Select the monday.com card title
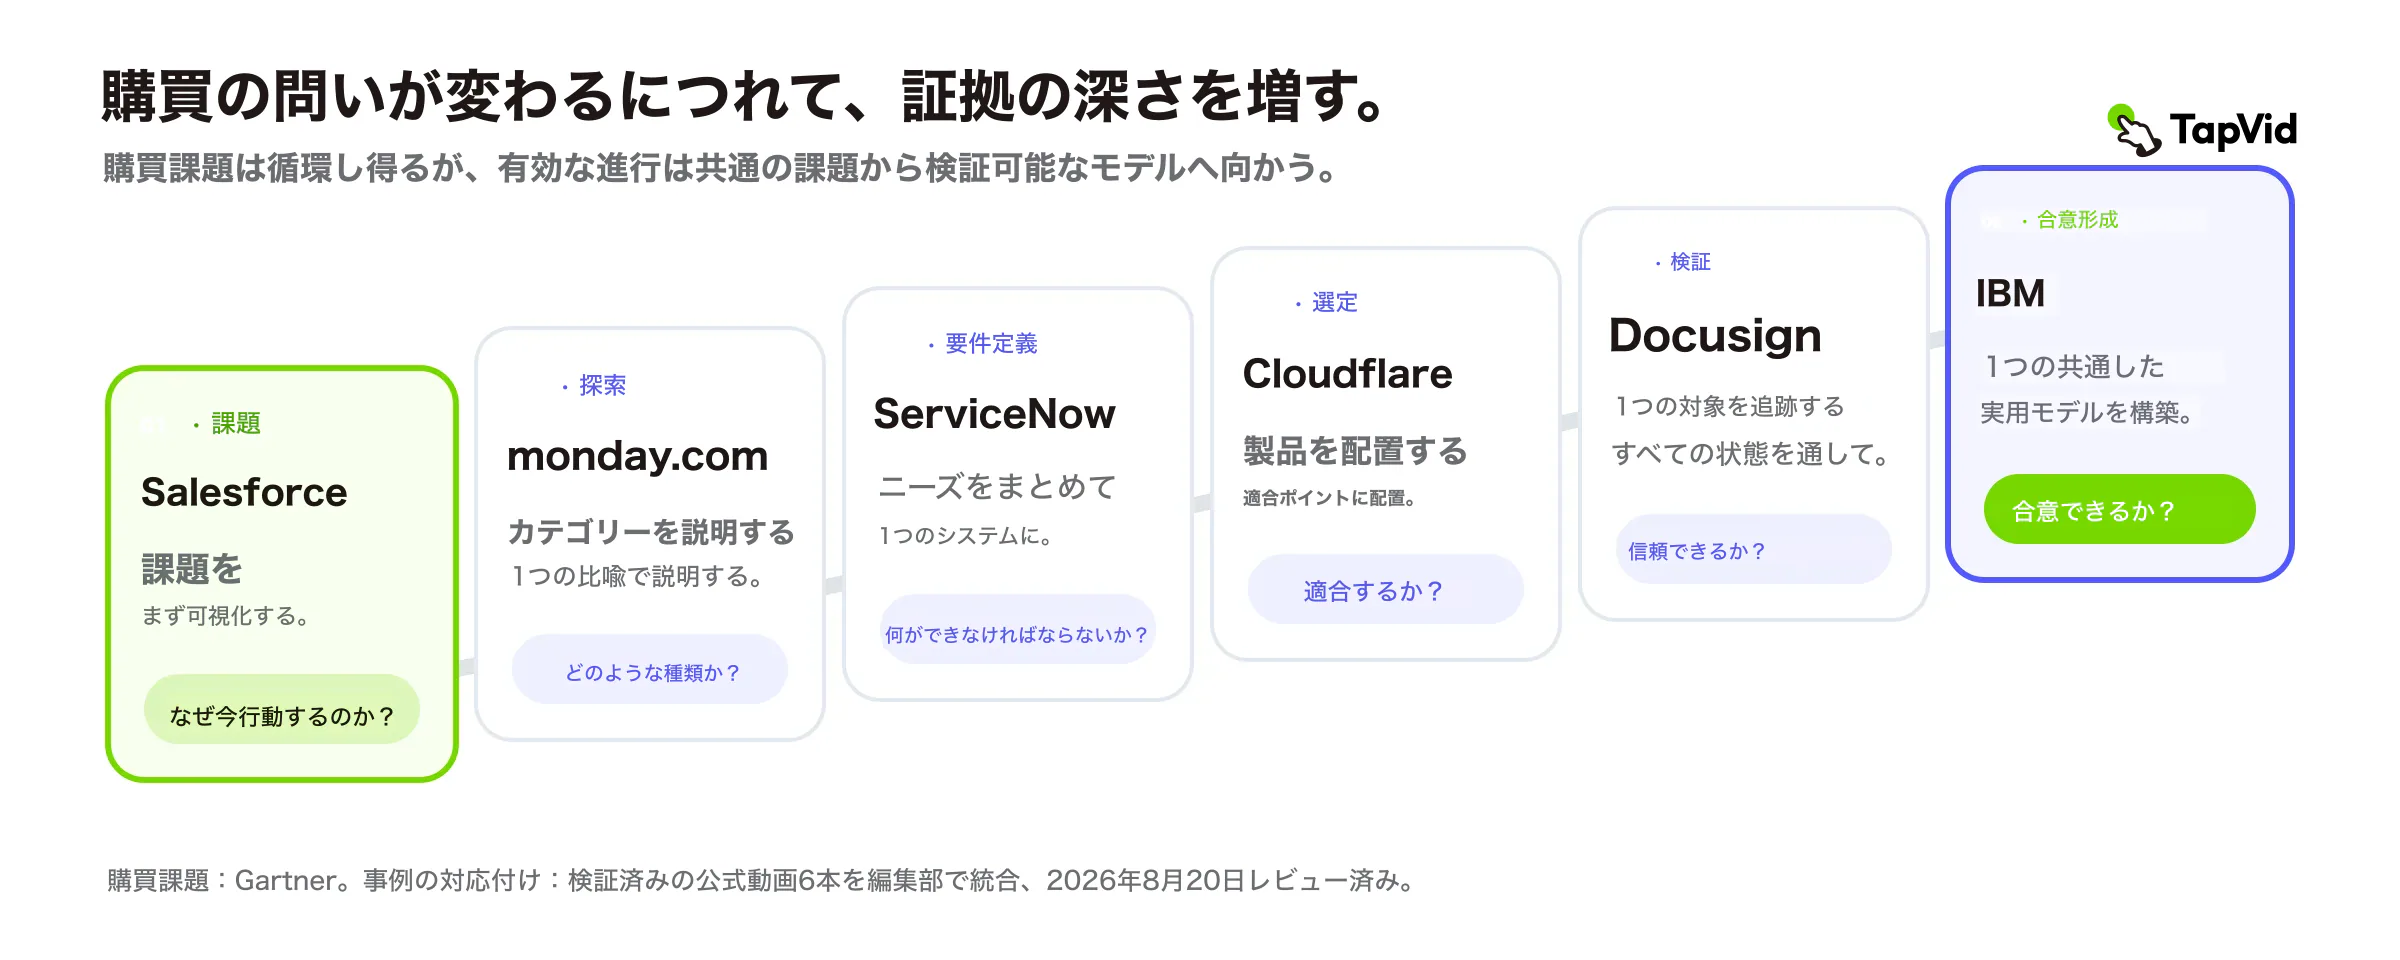The image size is (2400, 960). [638, 456]
